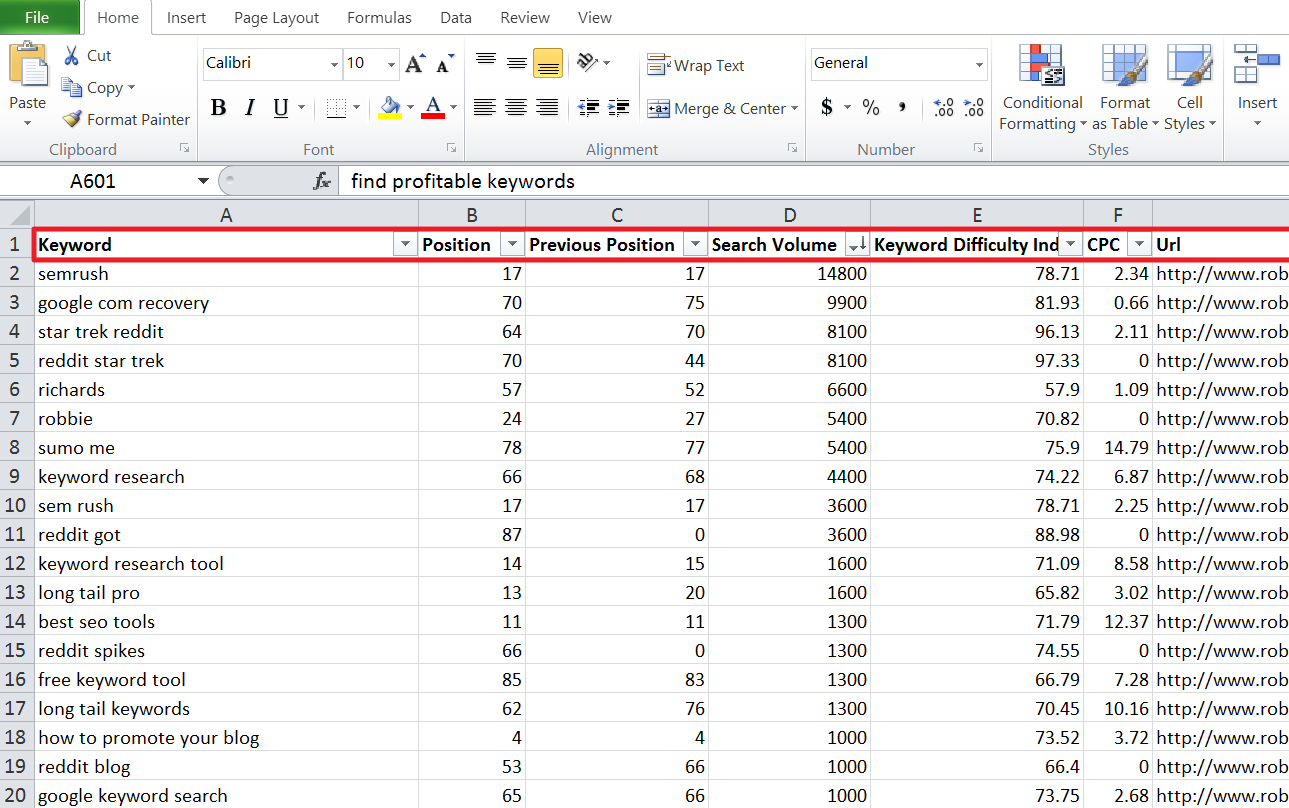
Task: Click the Format Painter button
Action: tap(124, 119)
